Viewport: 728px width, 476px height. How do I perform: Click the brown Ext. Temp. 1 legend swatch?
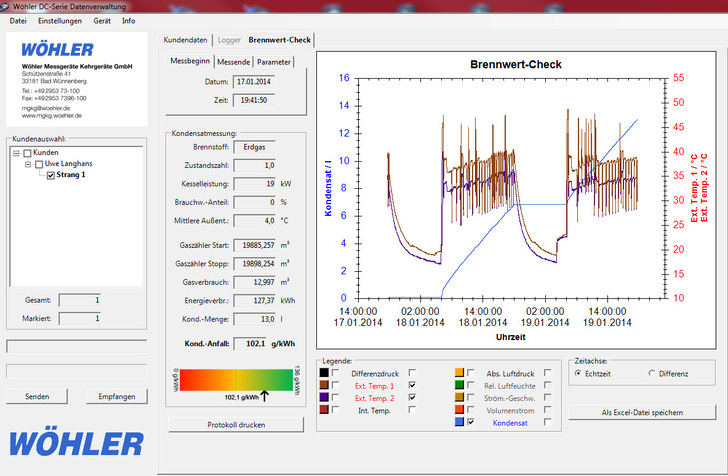coord(324,385)
